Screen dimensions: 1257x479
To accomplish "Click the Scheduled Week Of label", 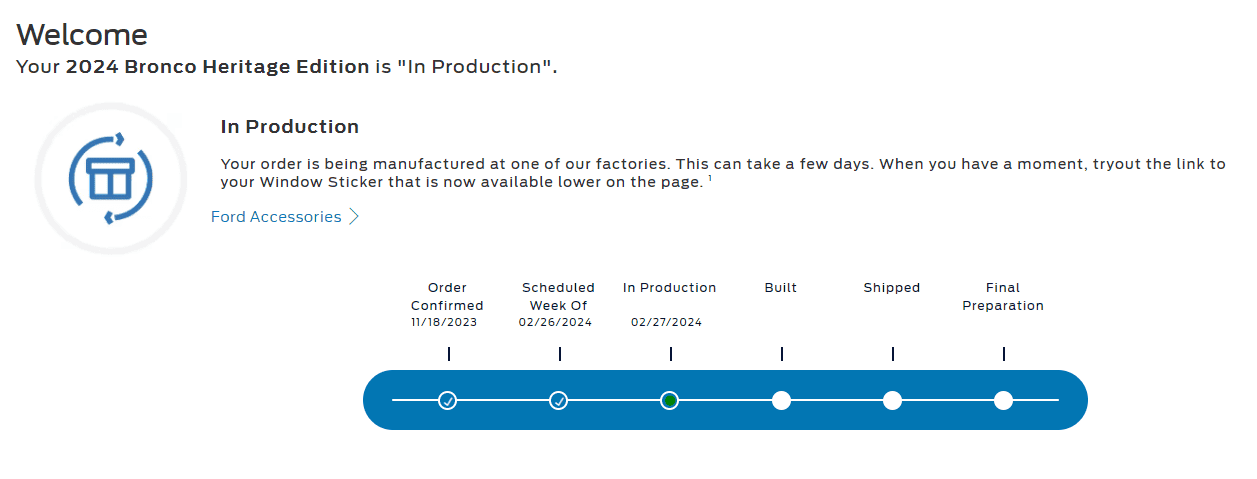I will pos(558,297).
